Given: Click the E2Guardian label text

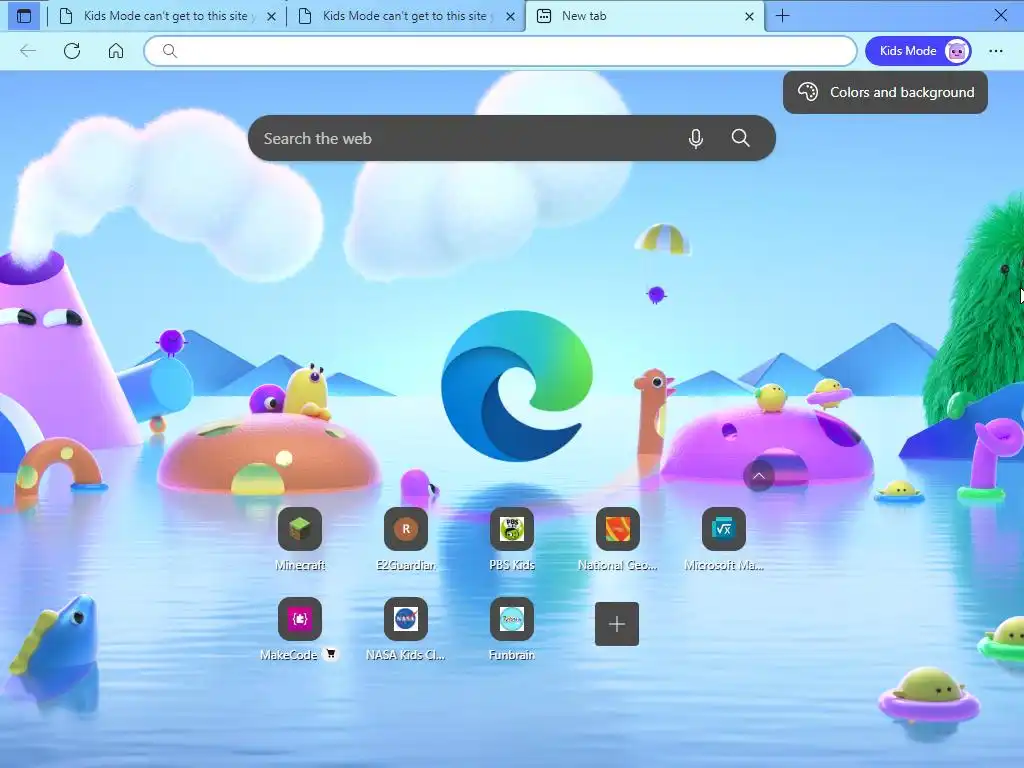Looking at the screenshot, I should [x=406, y=566].
